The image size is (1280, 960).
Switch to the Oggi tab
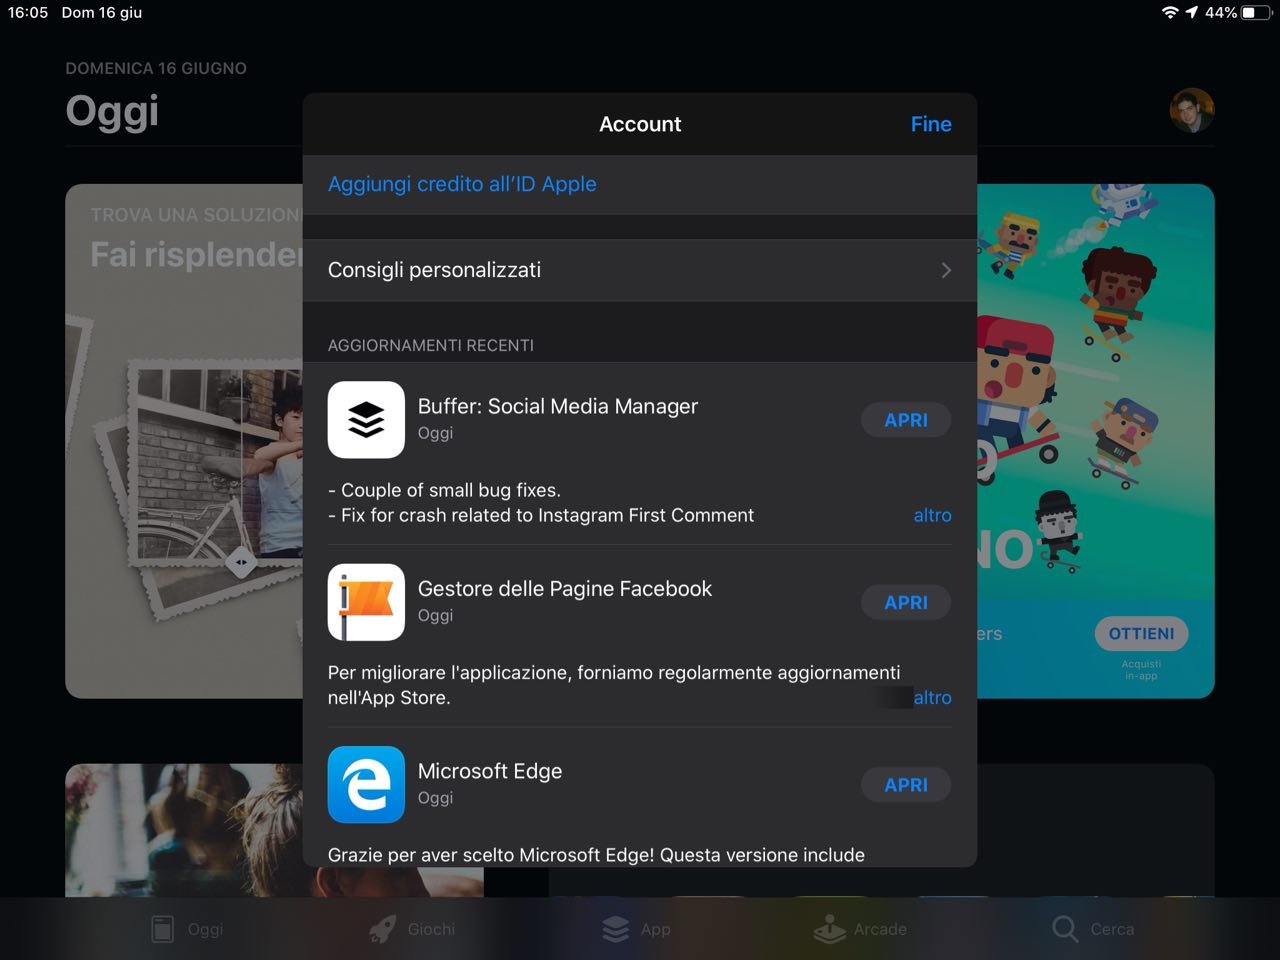[x=187, y=929]
